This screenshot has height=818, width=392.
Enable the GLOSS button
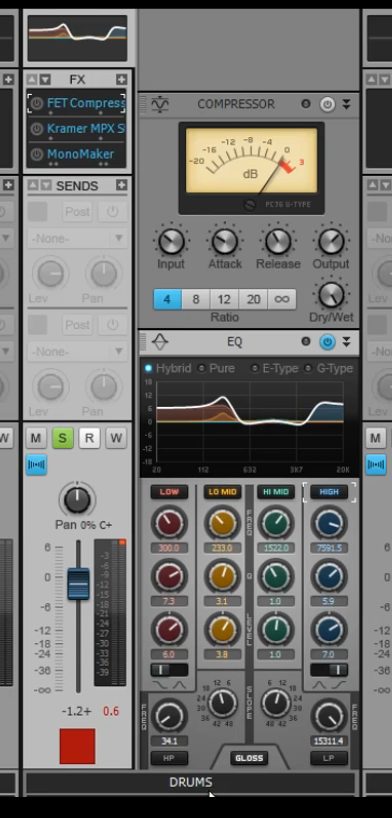coord(249,758)
